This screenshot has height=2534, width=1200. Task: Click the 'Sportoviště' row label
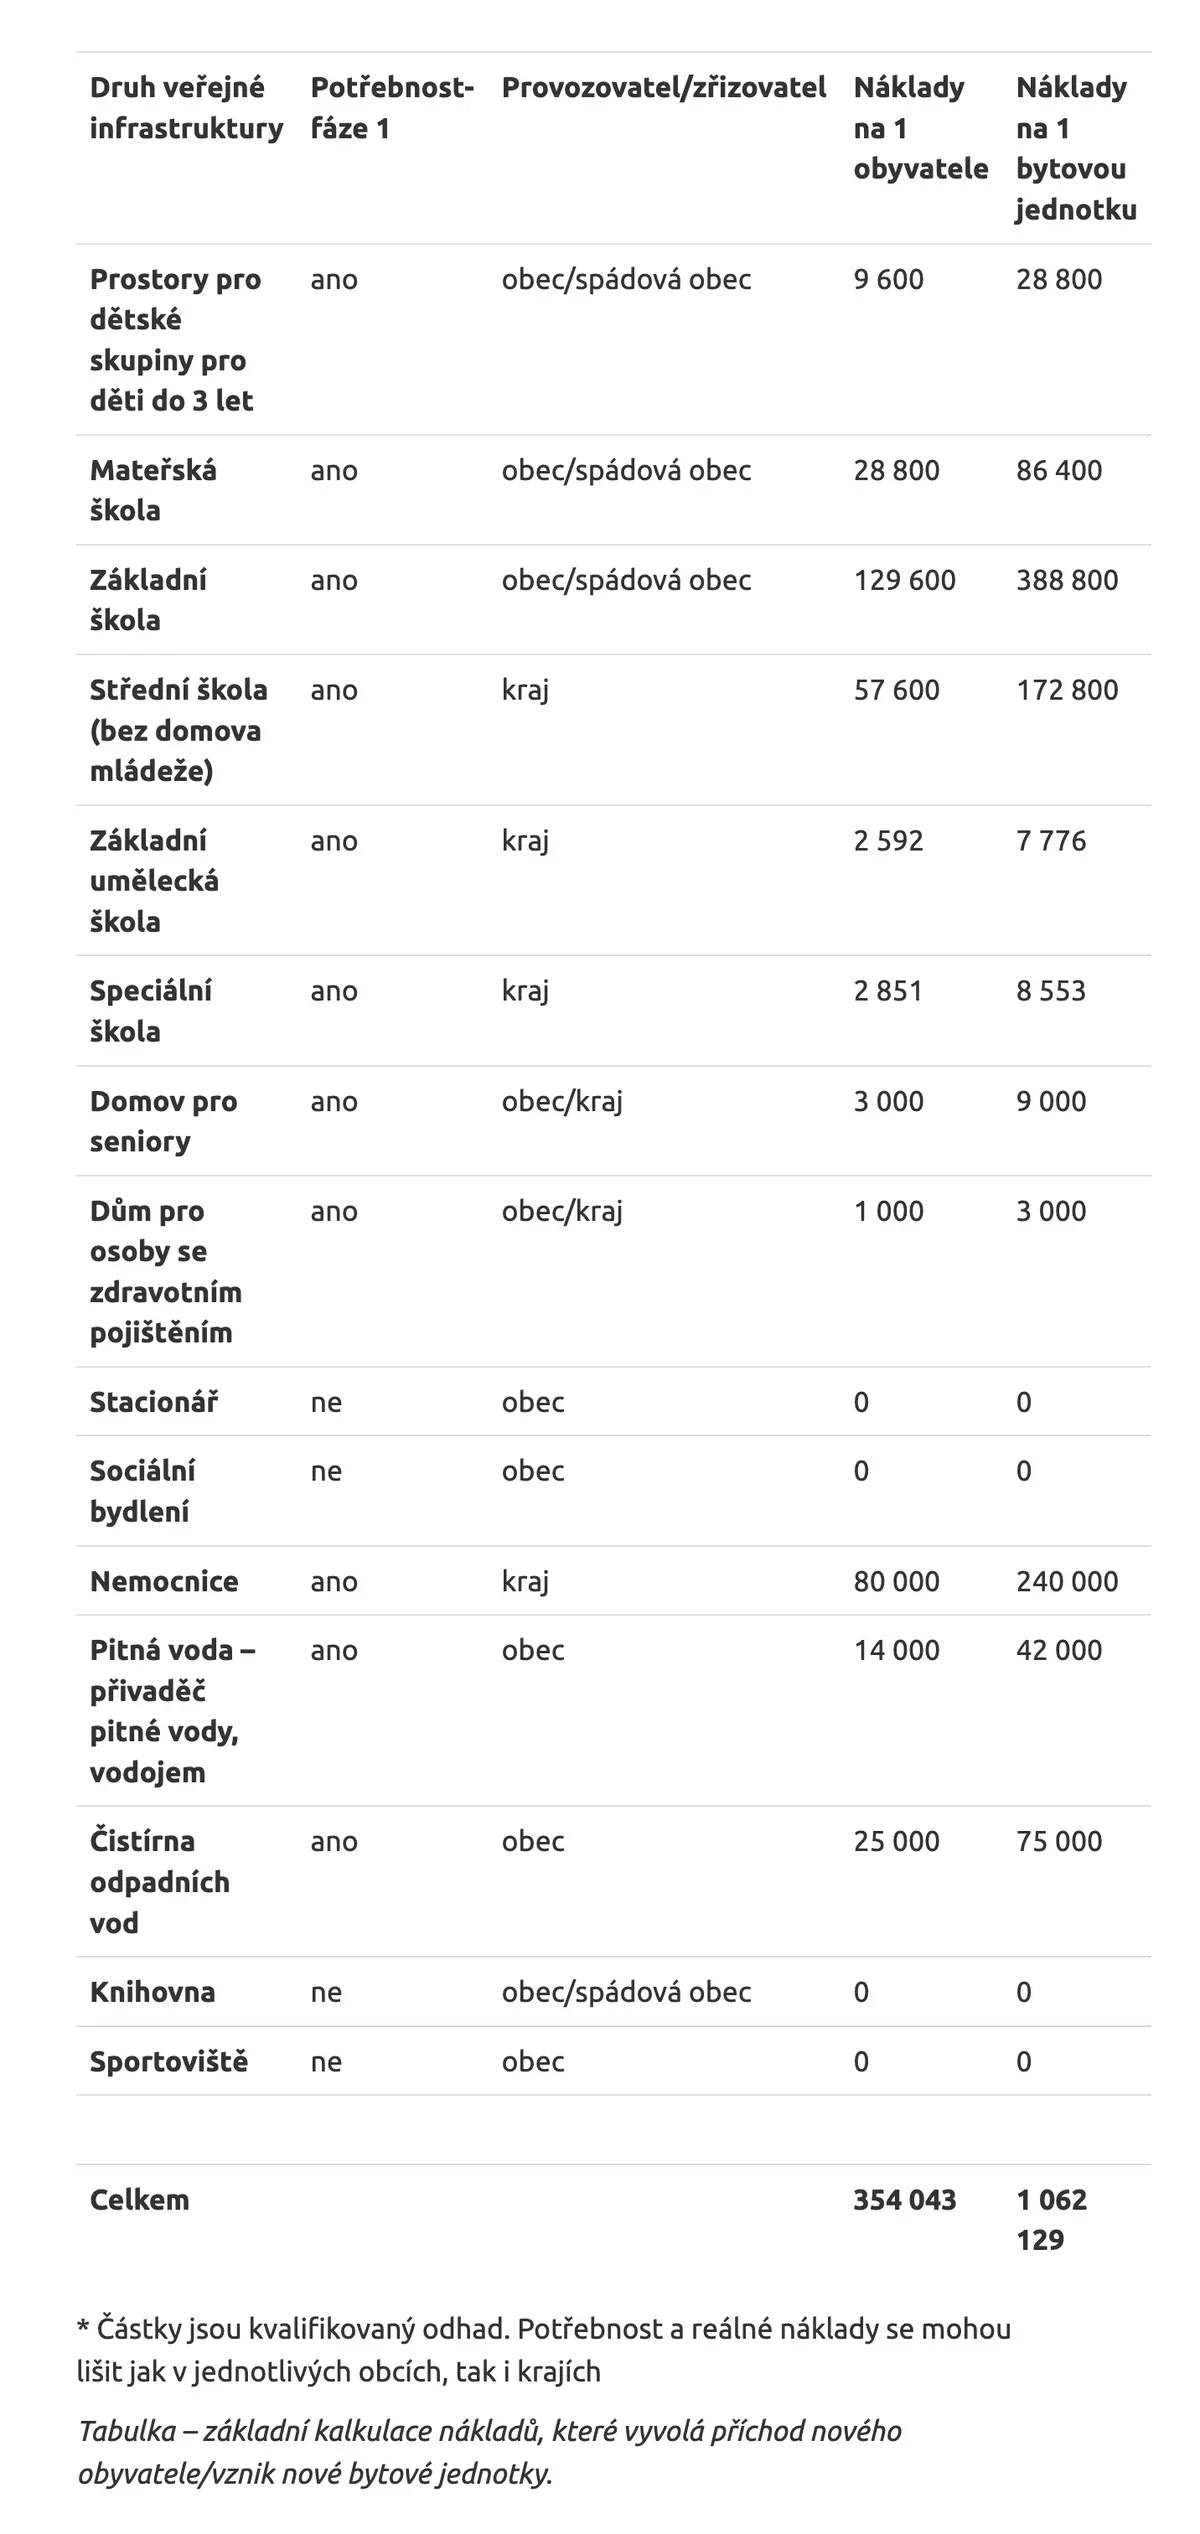tap(169, 2061)
